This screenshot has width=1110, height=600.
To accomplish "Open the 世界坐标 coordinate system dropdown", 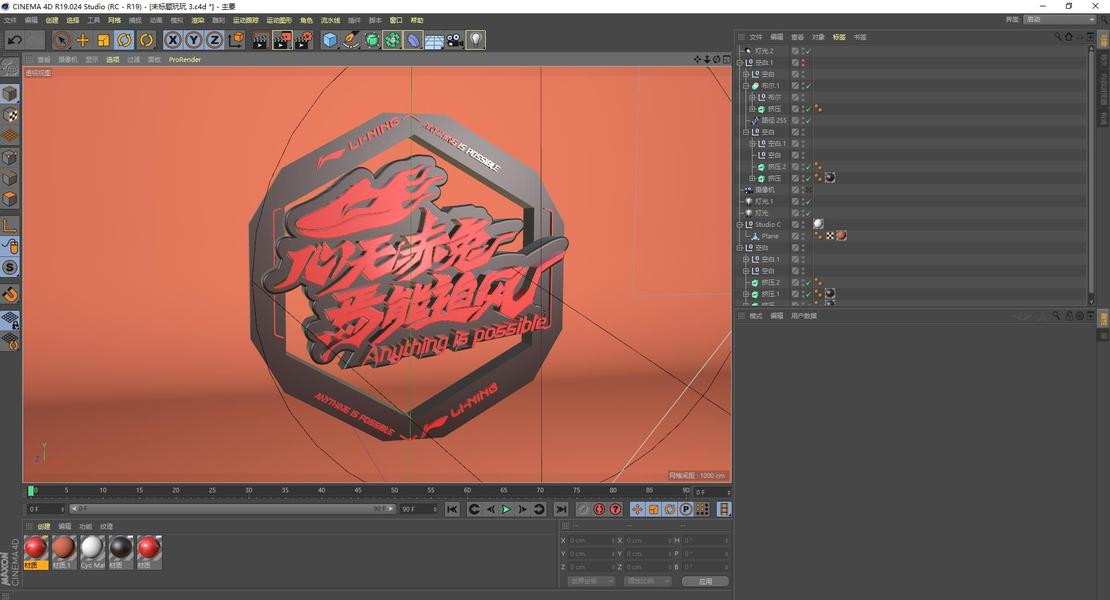I will pos(590,581).
